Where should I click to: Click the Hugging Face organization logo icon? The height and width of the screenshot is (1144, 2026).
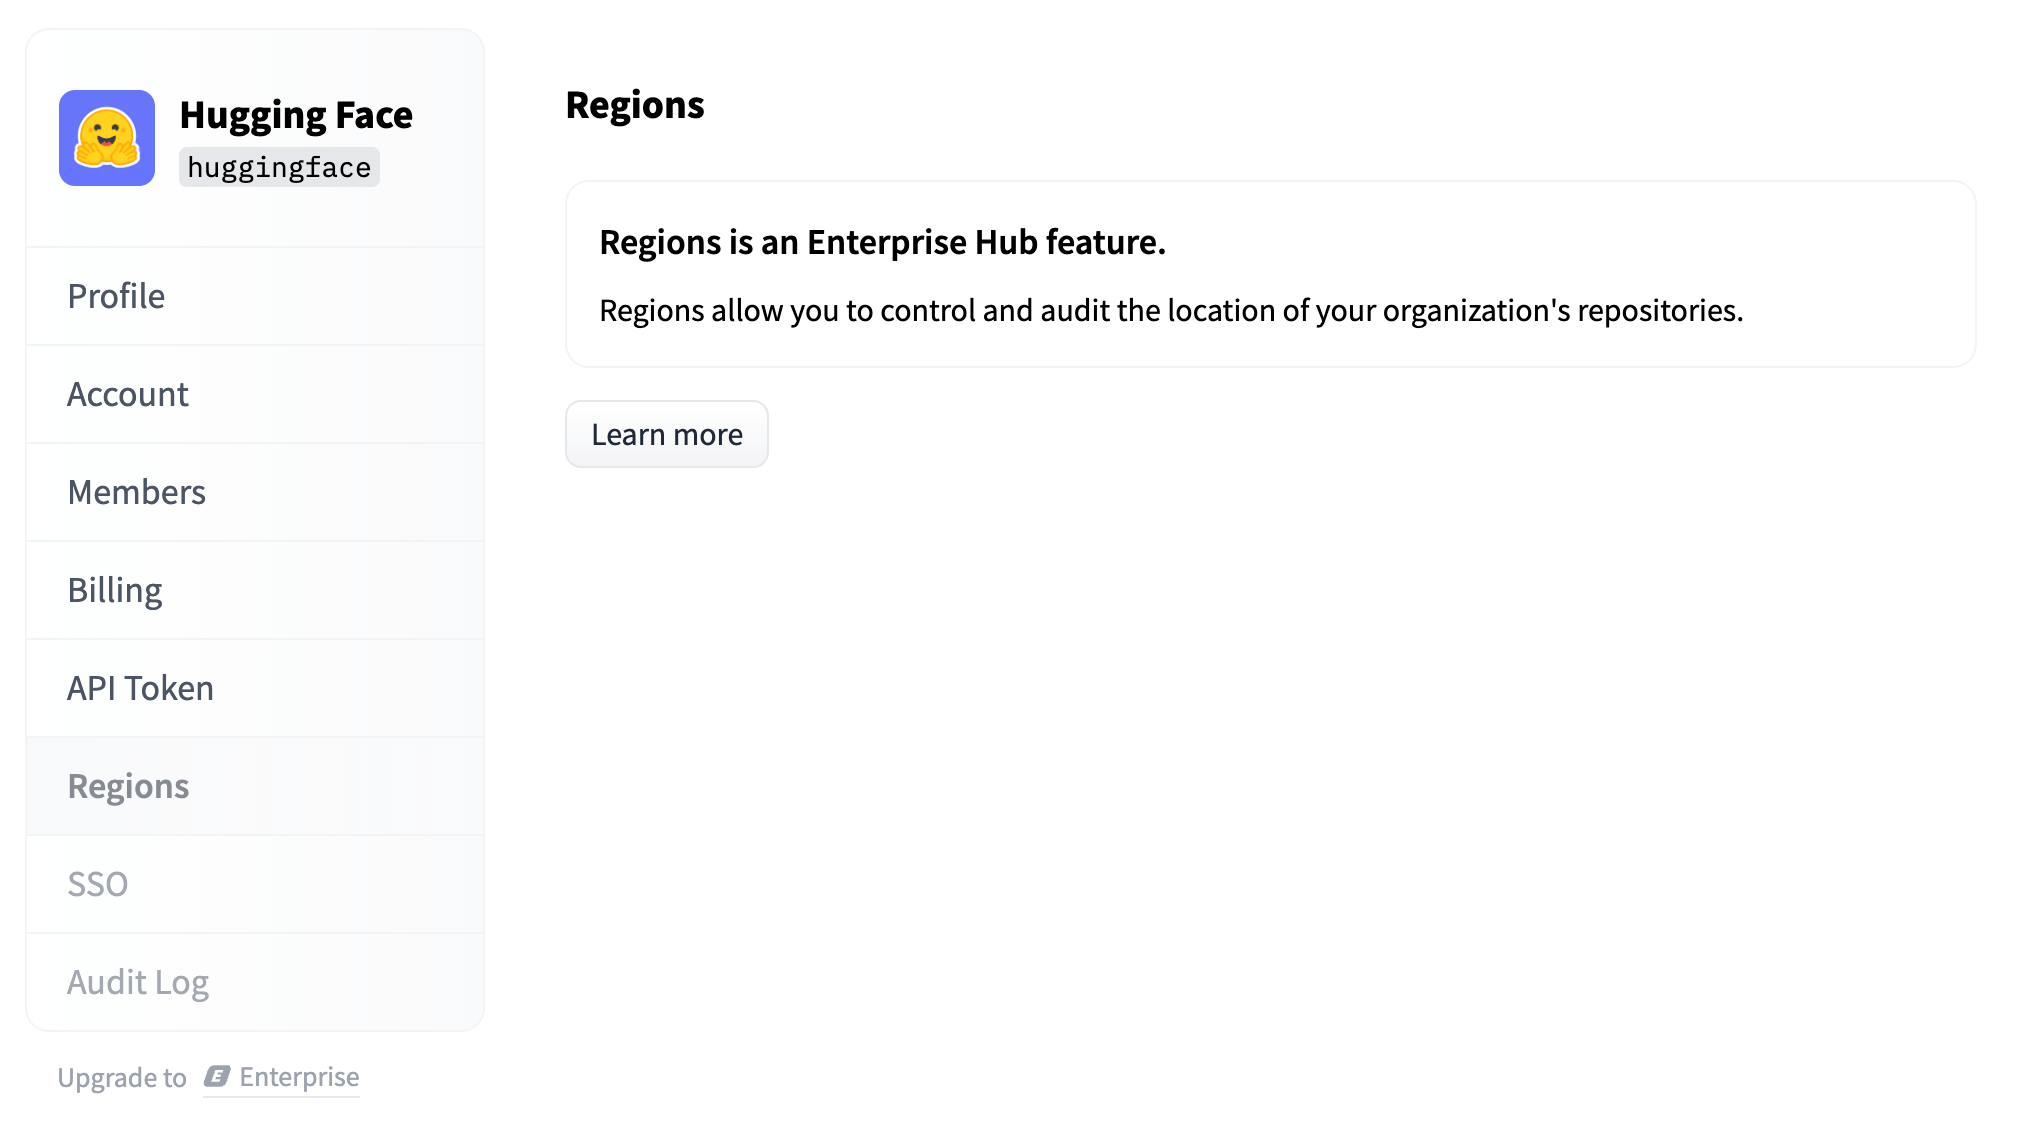(107, 136)
